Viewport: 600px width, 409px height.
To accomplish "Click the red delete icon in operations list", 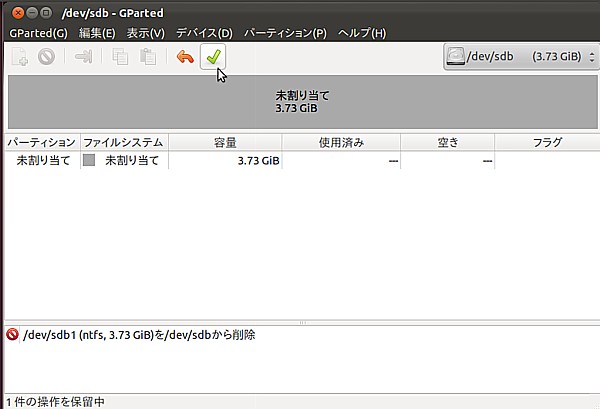I will [12, 335].
